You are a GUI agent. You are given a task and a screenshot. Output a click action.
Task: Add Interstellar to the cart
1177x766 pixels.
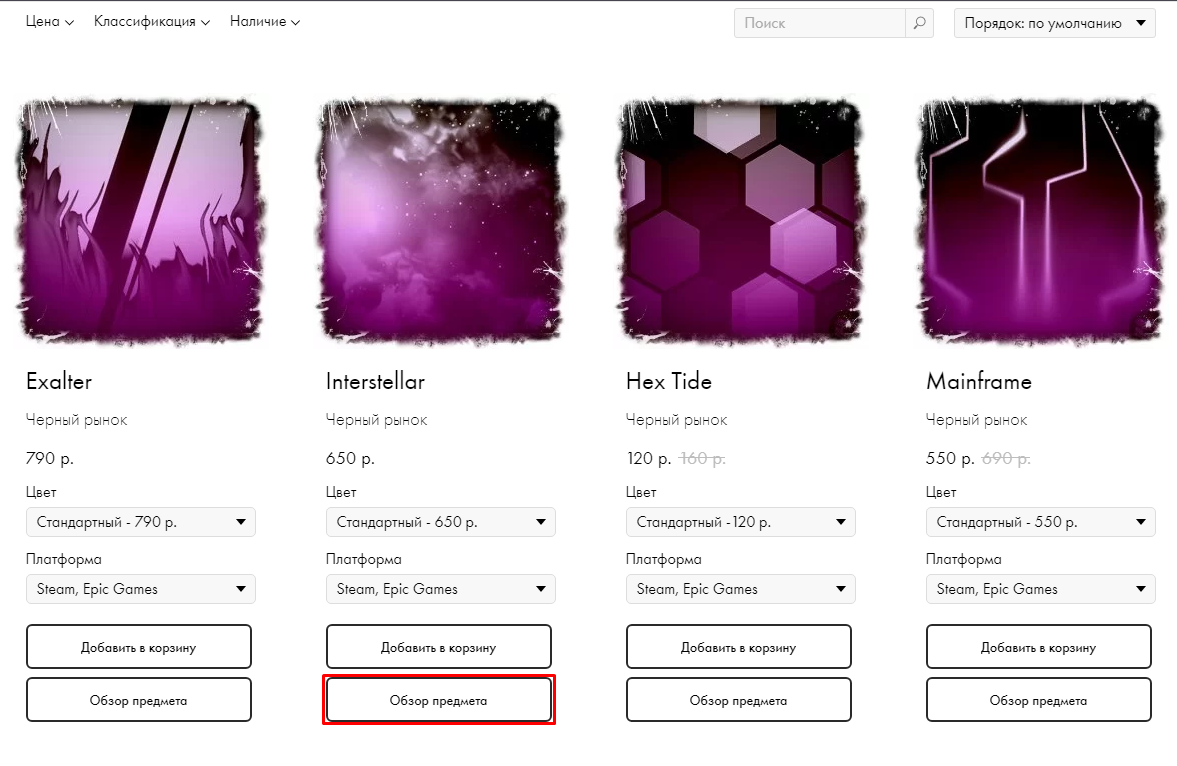438,647
